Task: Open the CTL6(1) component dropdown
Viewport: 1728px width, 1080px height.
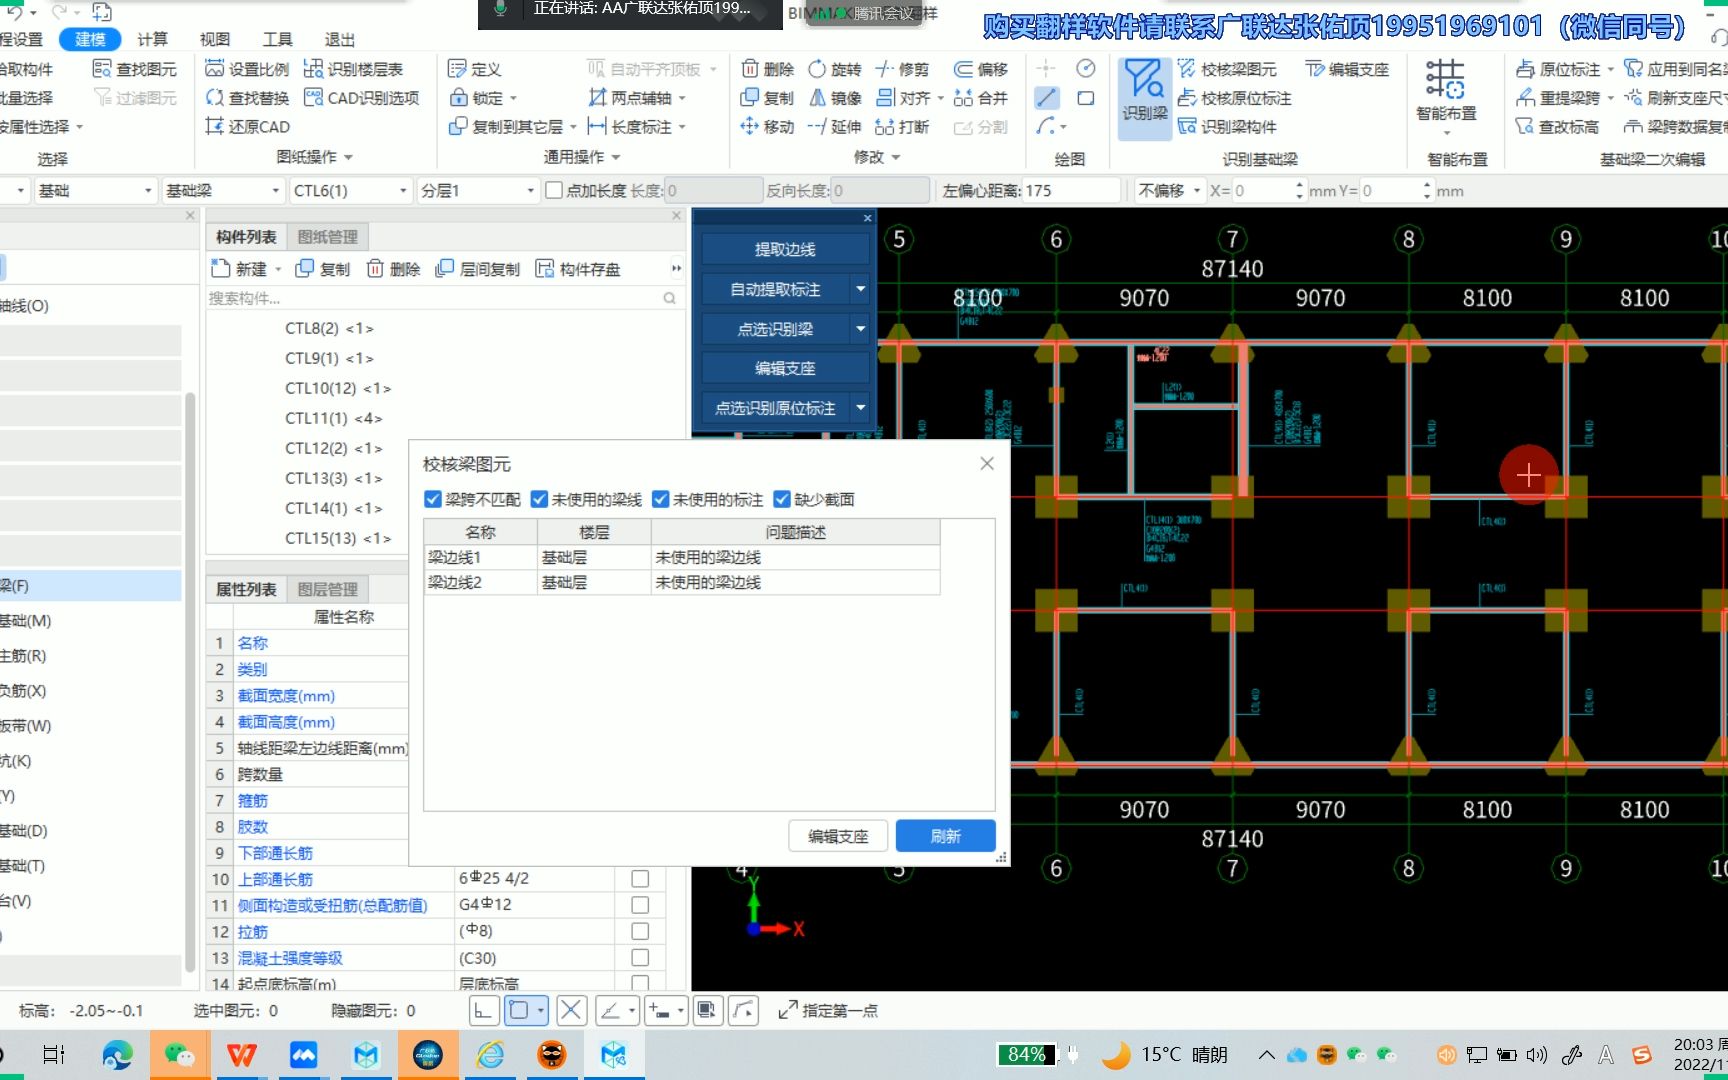Action: [x=404, y=190]
